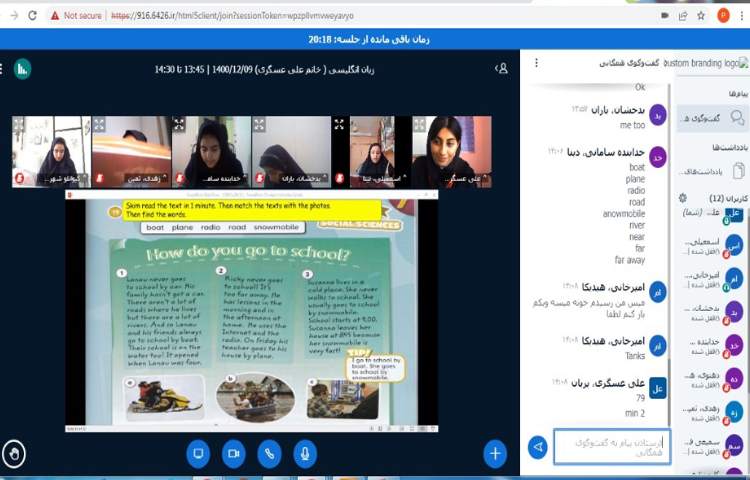Focus the public chat message input
This screenshot has height=480, width=750.
612,447
